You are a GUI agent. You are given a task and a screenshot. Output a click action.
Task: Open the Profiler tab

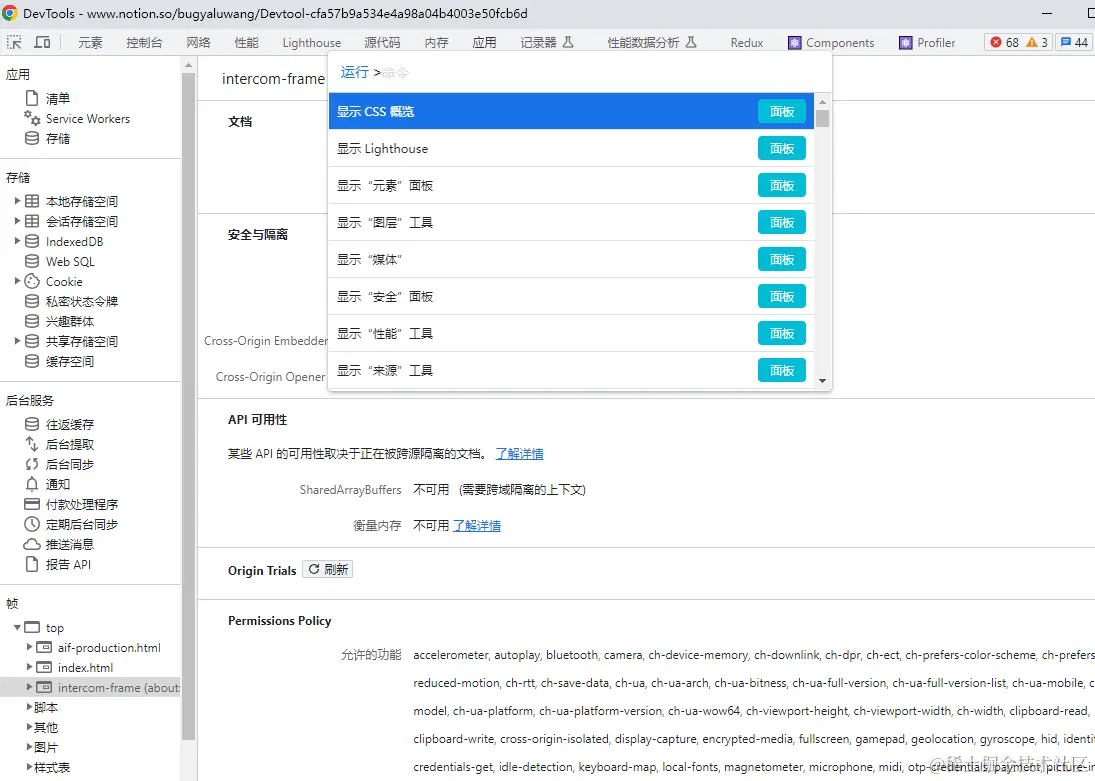tap(927, 43)
